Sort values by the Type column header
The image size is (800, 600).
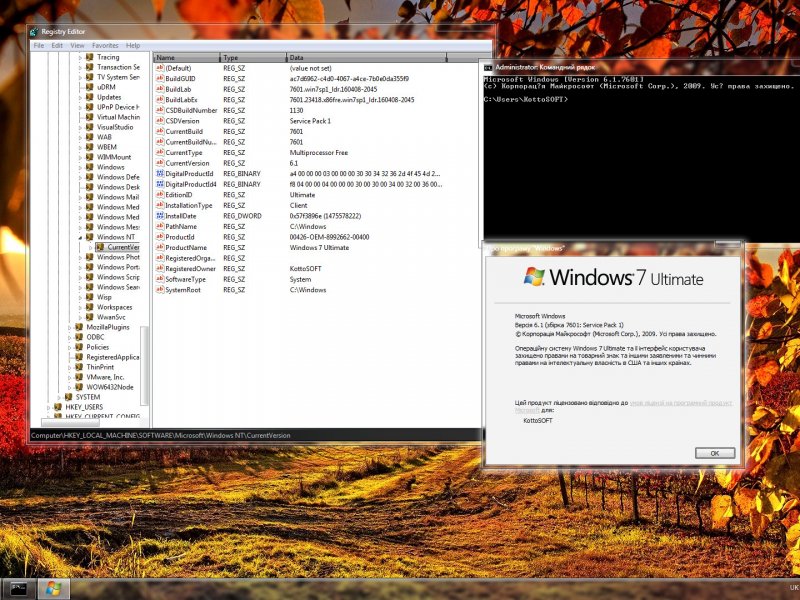[x=253, y=58]
